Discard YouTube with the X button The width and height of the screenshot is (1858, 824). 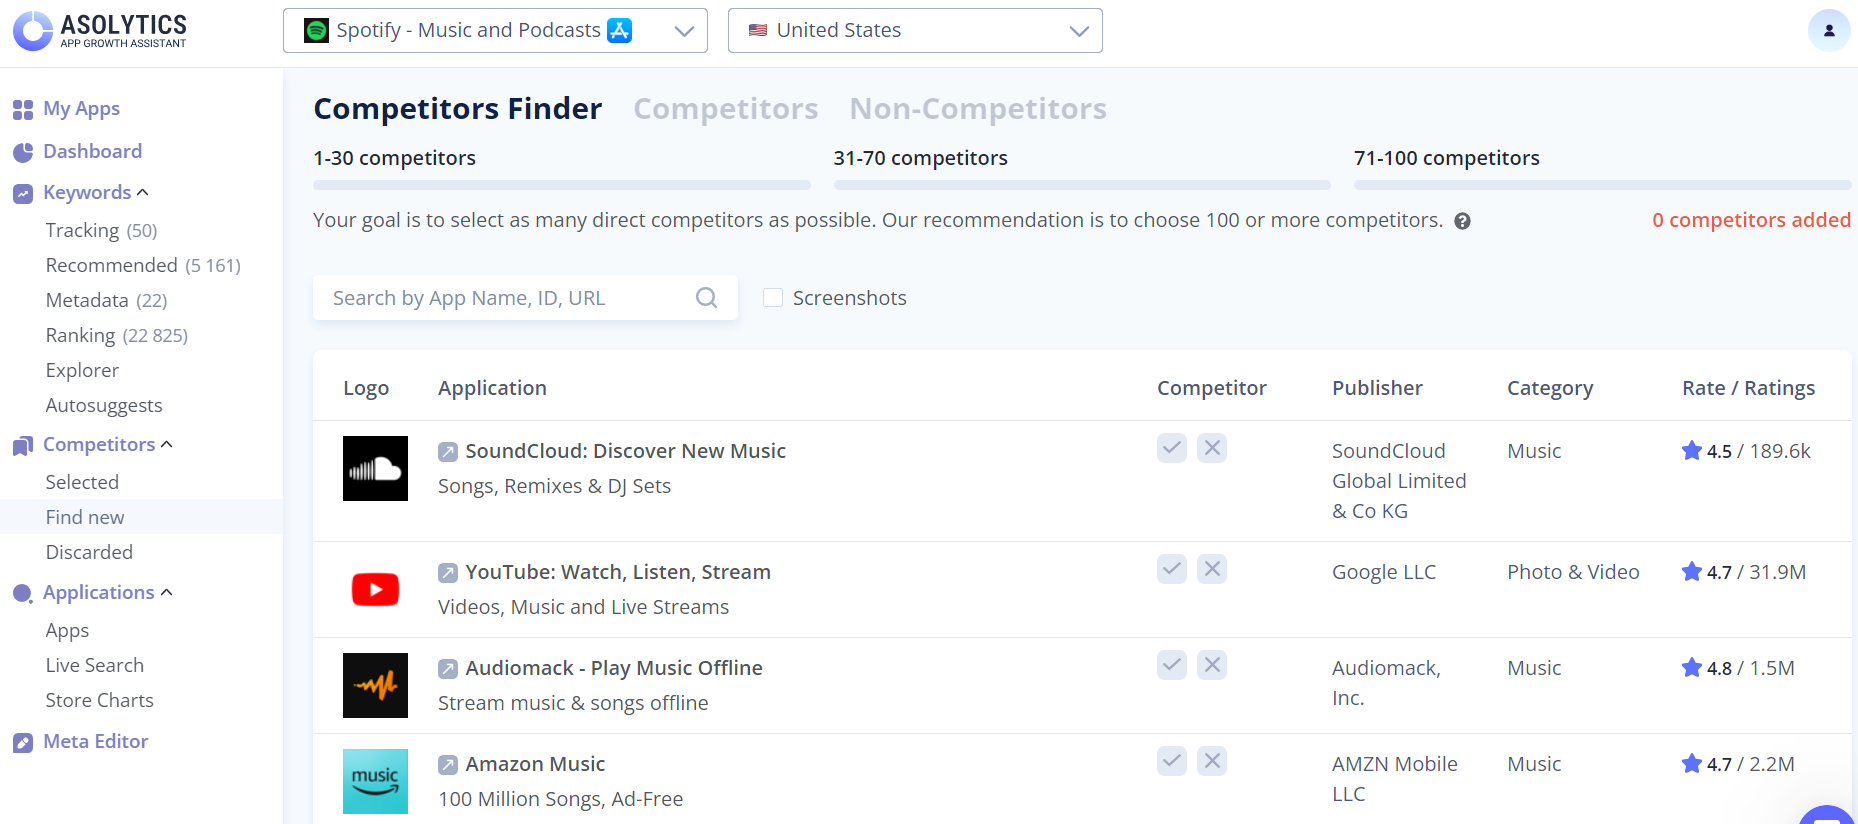(x=1212, y=569)
